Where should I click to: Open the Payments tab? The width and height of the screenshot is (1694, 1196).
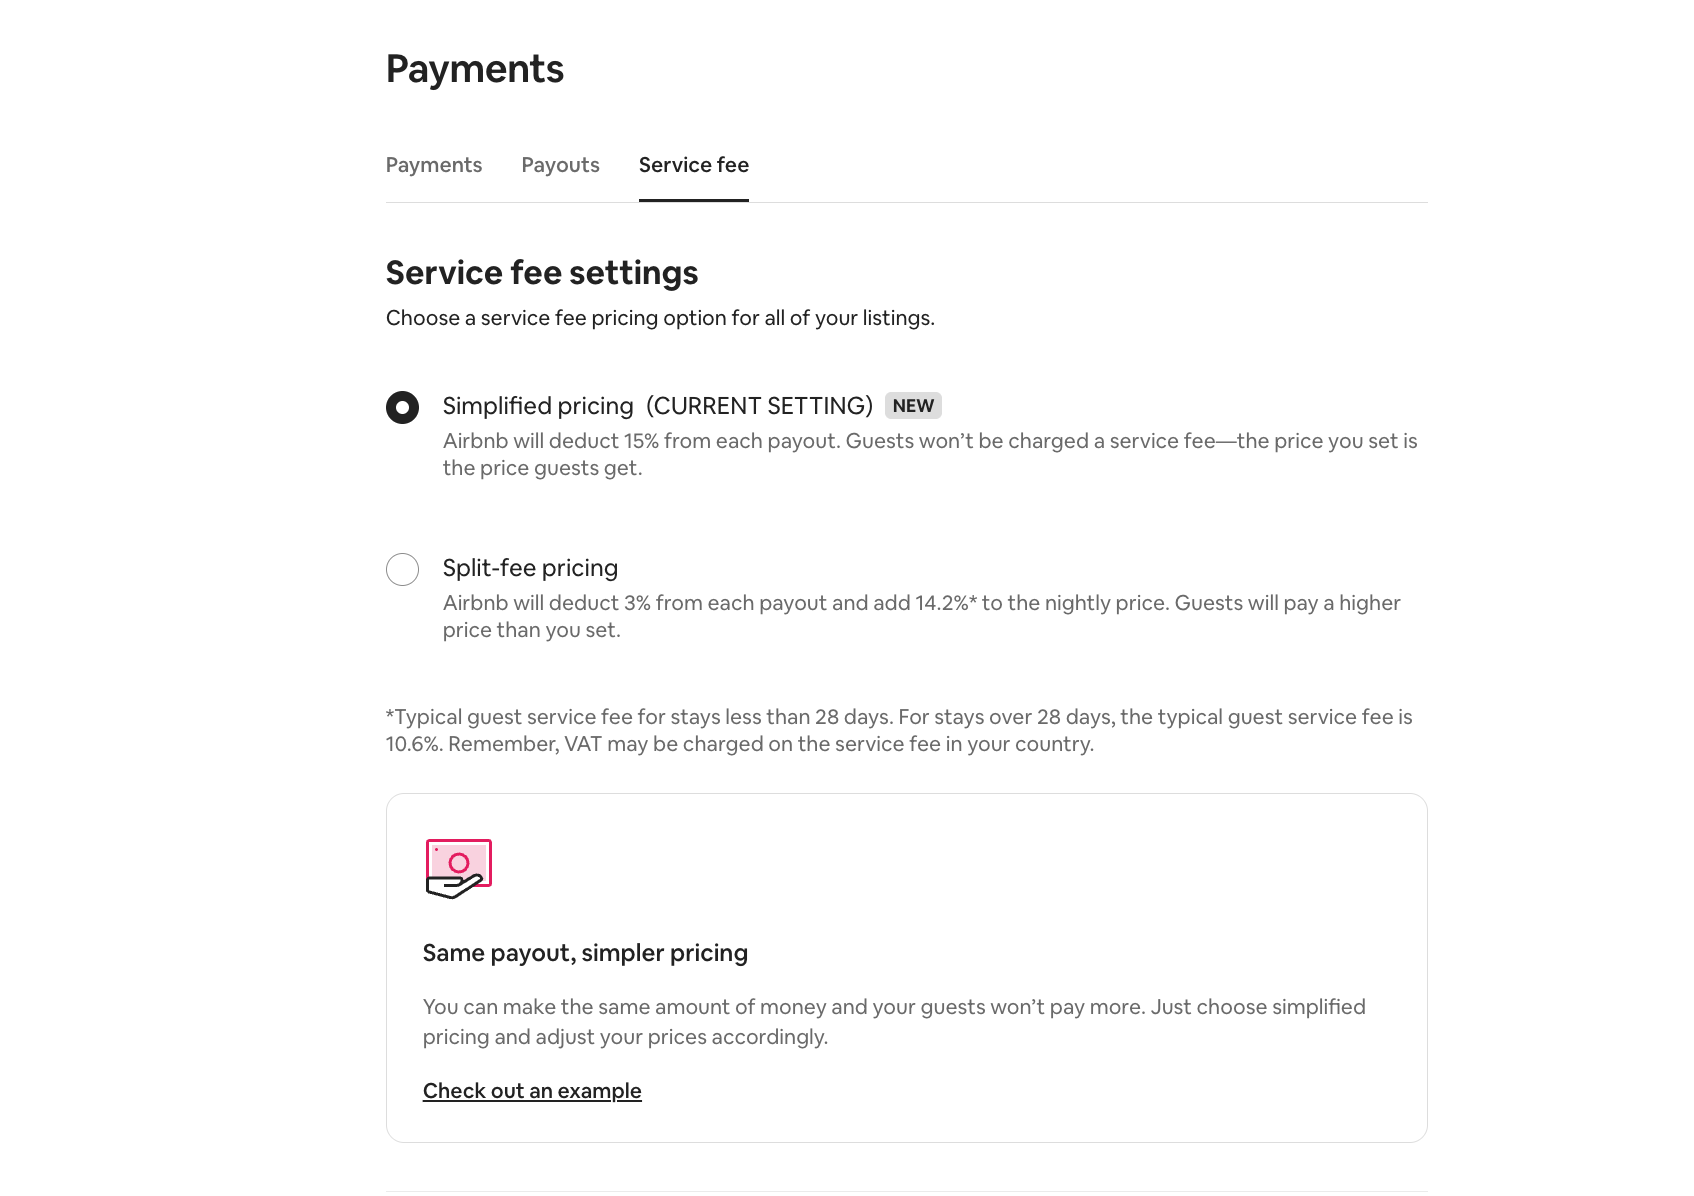434,165
